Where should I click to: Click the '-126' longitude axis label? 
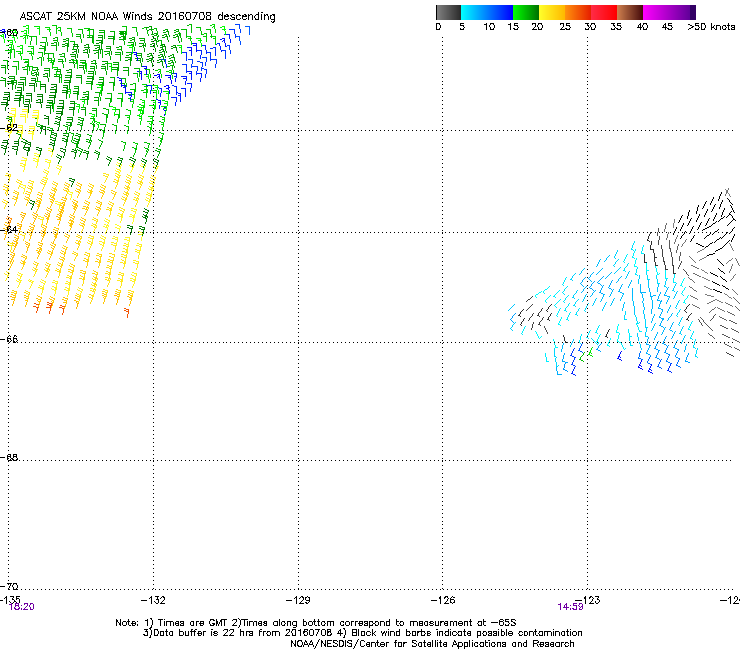pos(443,600)
